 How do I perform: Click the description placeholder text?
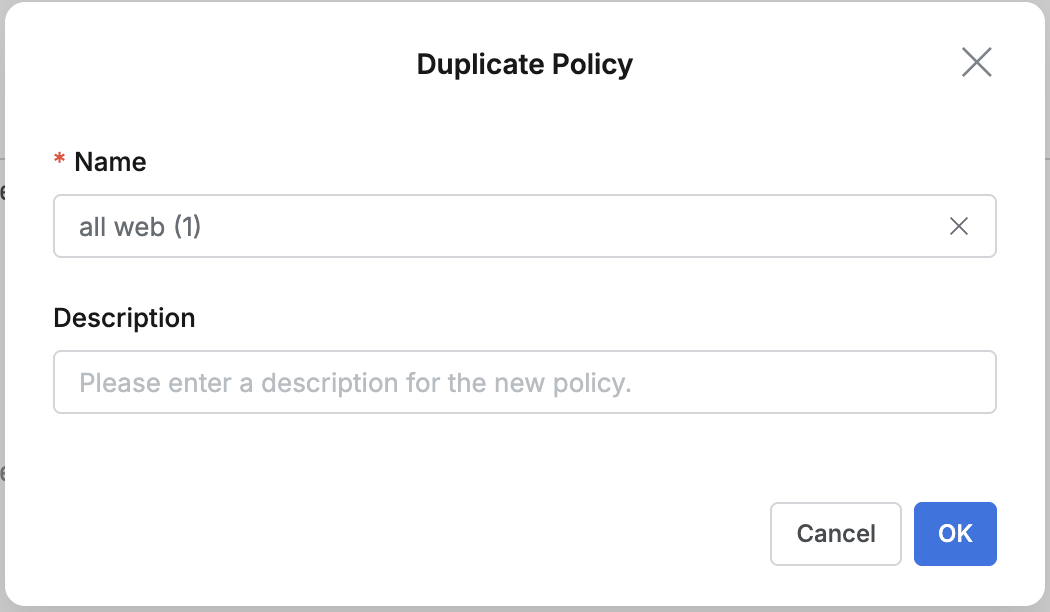point(355,383)
